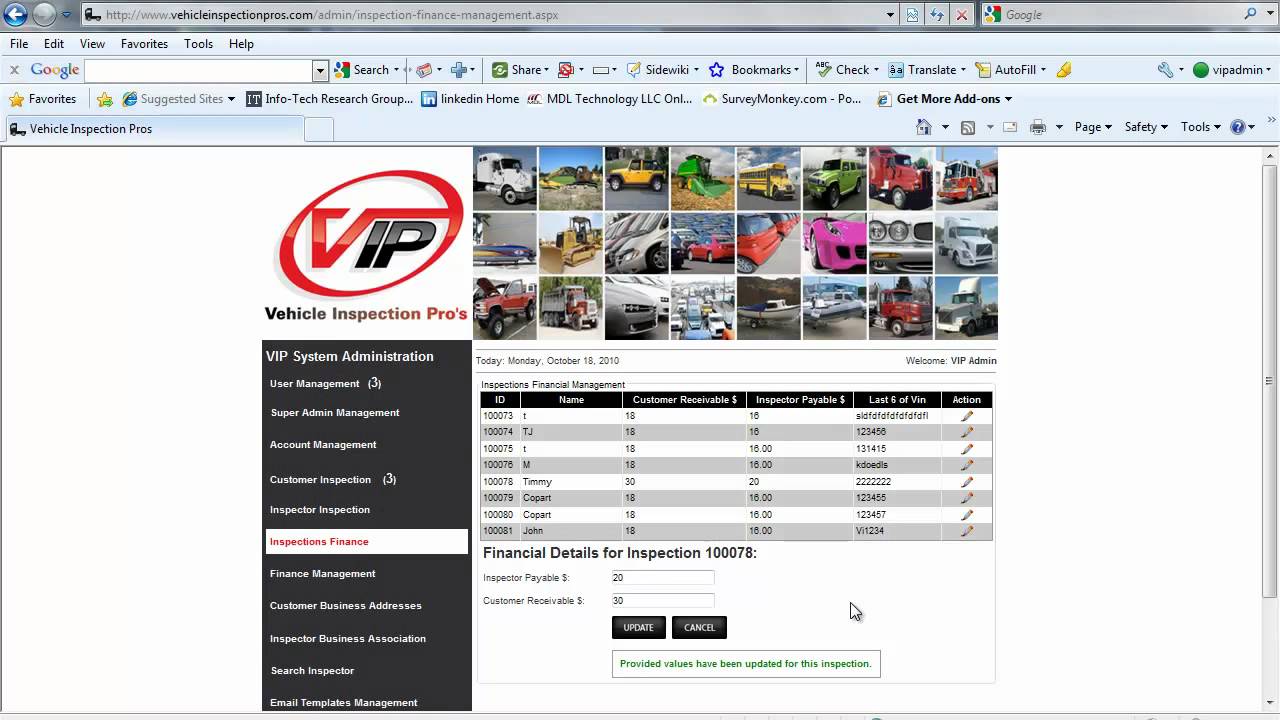Click the Check spelling toolbar button
Viewport: 1280px width, 720px height.
click(x=846, y=70)
